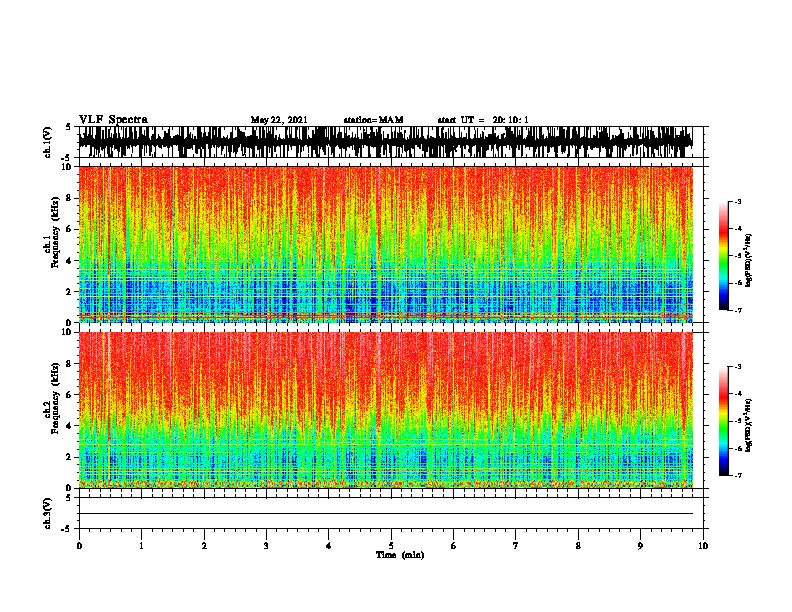The width and height of the screenshot is (792, 612).
Task: Click the ch.1 waveform strip at the top
Action: pyautogui.click(x=386, y=142)
